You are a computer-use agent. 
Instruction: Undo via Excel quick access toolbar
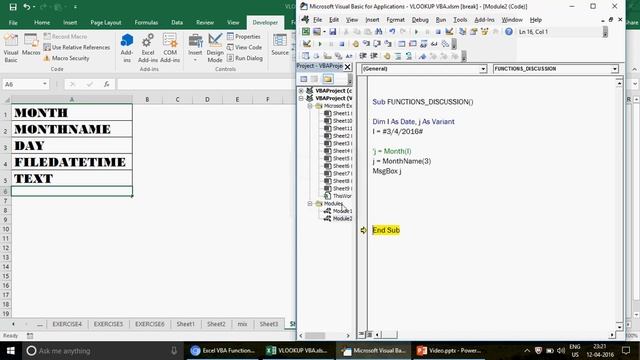click(27, 7)
